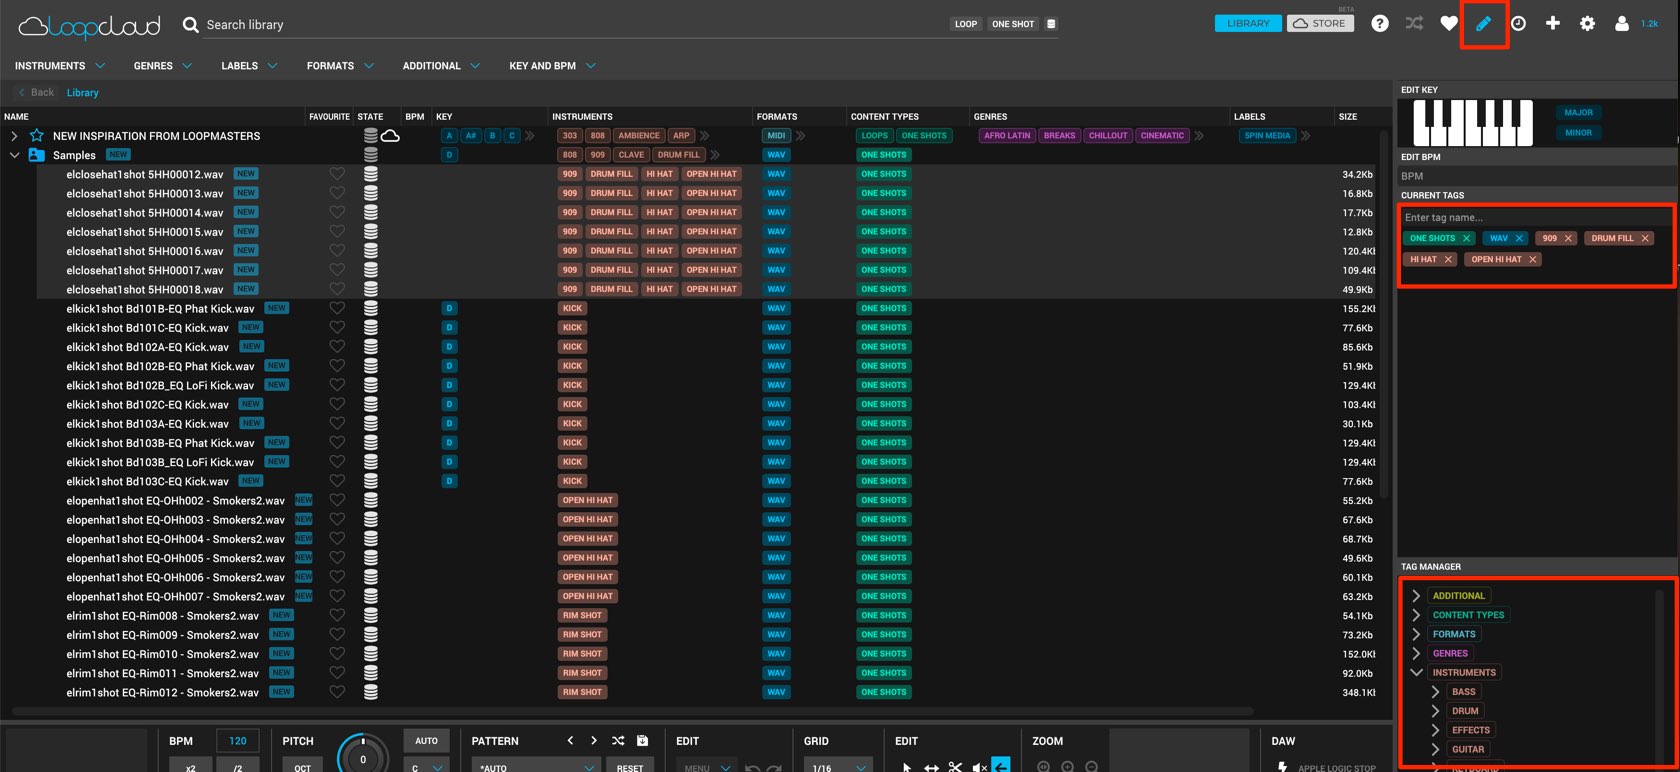Viewport: 1680px width, 772px height.
Task: Open the KEY AND BPM dropdown
Action: pyautogui.click(x=552, y=66)
